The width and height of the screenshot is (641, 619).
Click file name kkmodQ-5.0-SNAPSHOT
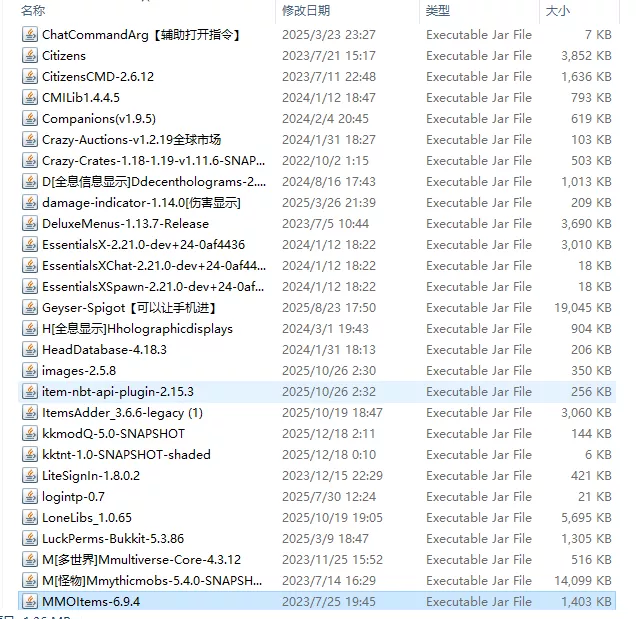tap(113, 434)
